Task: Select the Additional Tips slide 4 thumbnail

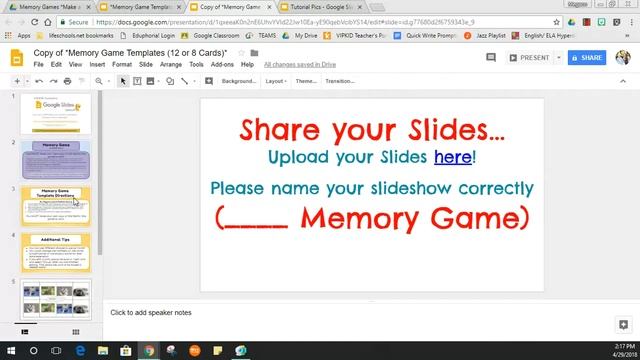Action: pyautogui.click(x=56, y=253)
